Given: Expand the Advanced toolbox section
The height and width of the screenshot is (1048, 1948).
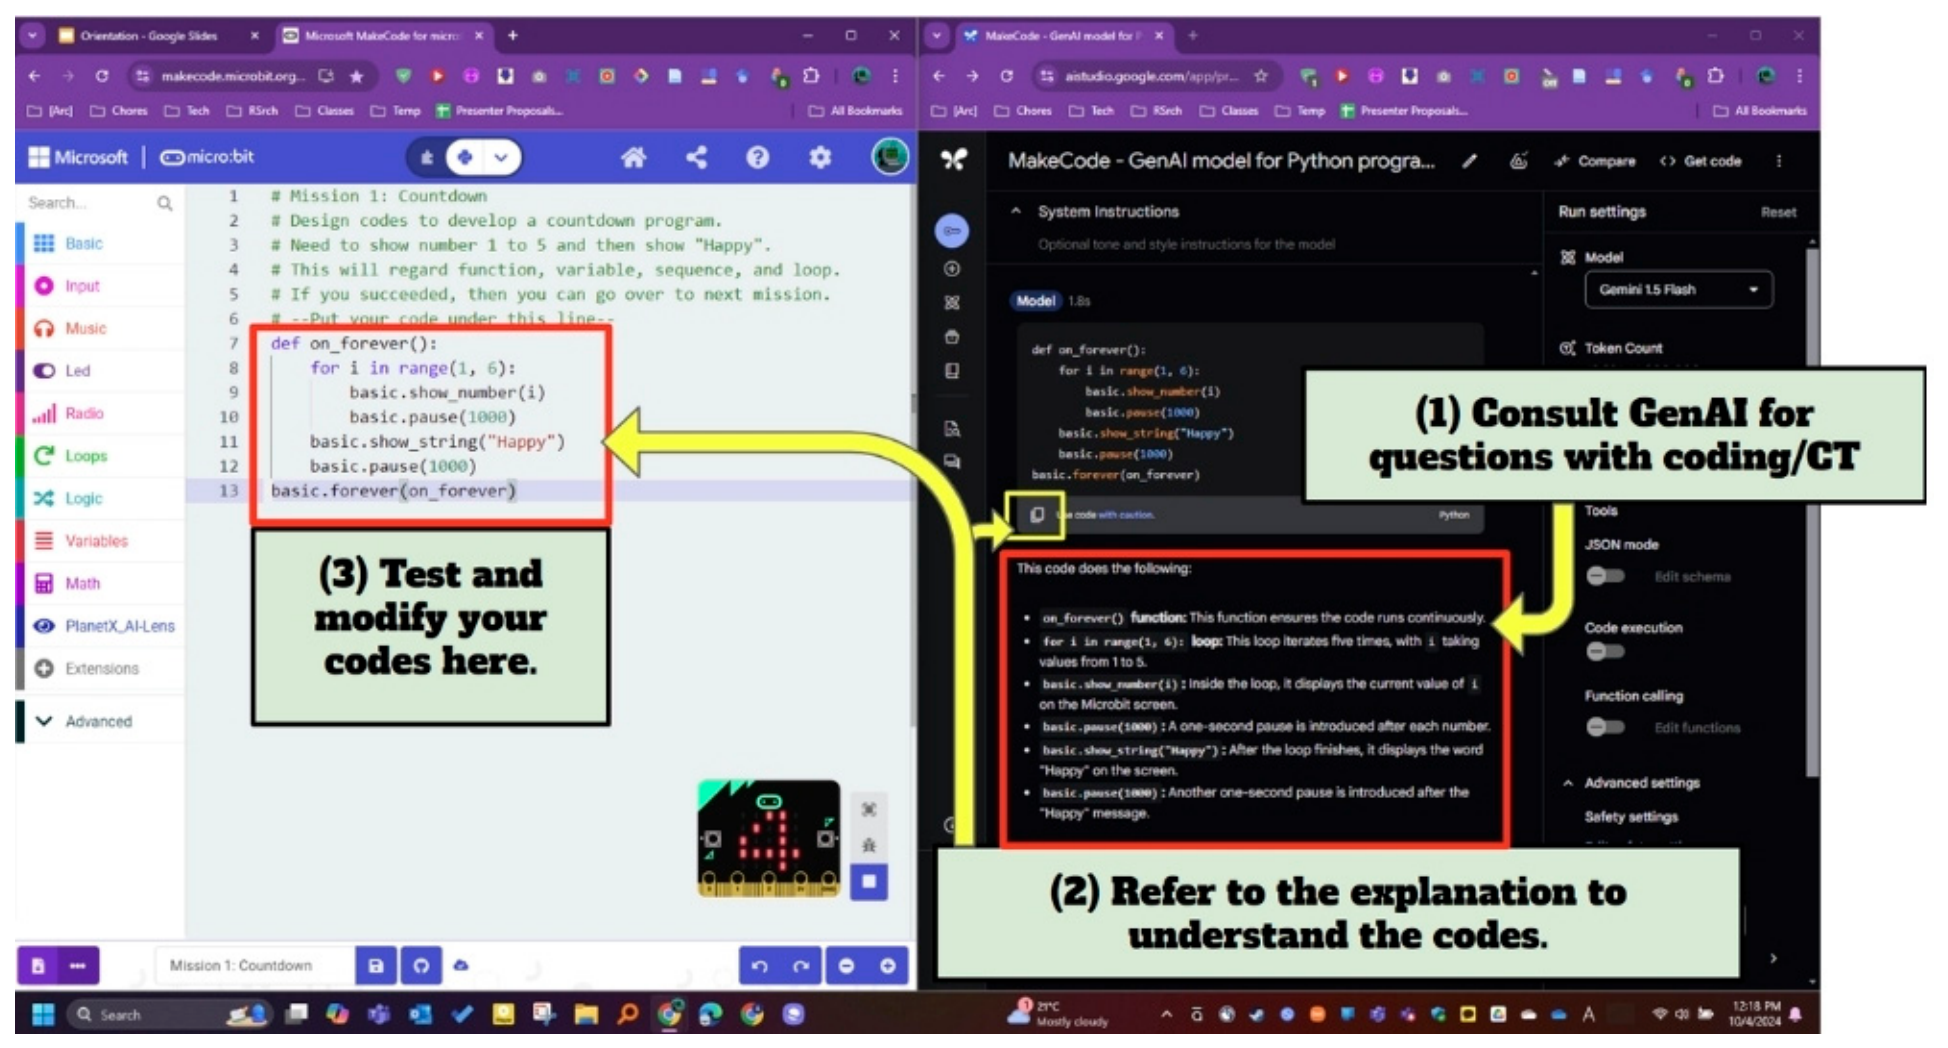Looking at the screenshot, I should tap(101, 721).
